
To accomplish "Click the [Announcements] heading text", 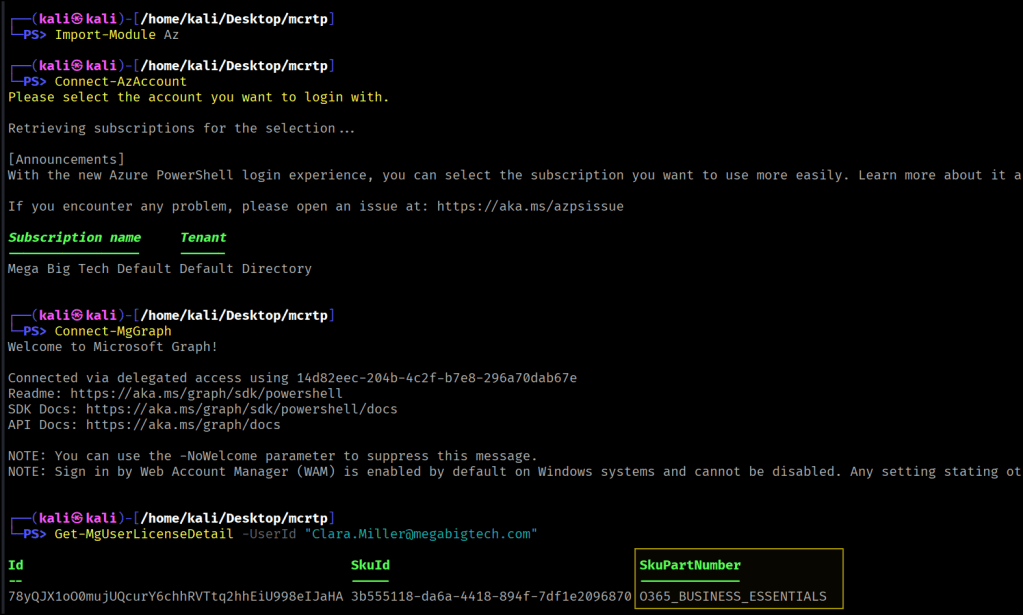I will tap(66, 160).
